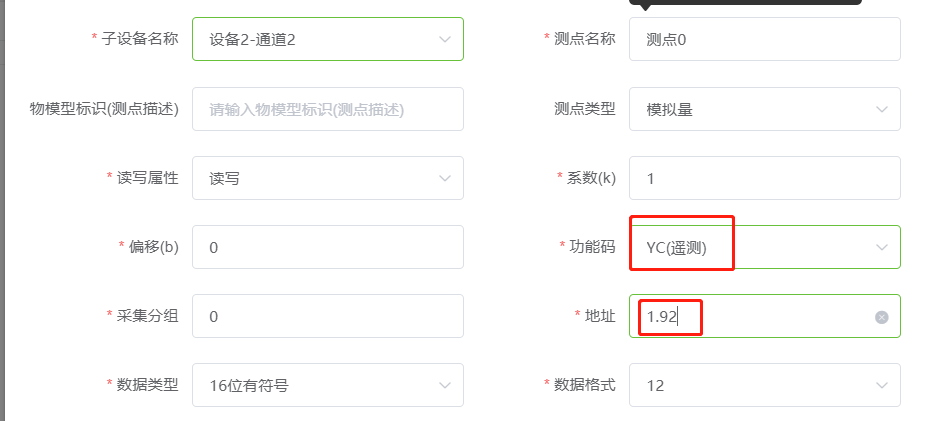Focus the 测点名称 field containing 测点0
The image size is (928, 421).
tap(765, 39)
